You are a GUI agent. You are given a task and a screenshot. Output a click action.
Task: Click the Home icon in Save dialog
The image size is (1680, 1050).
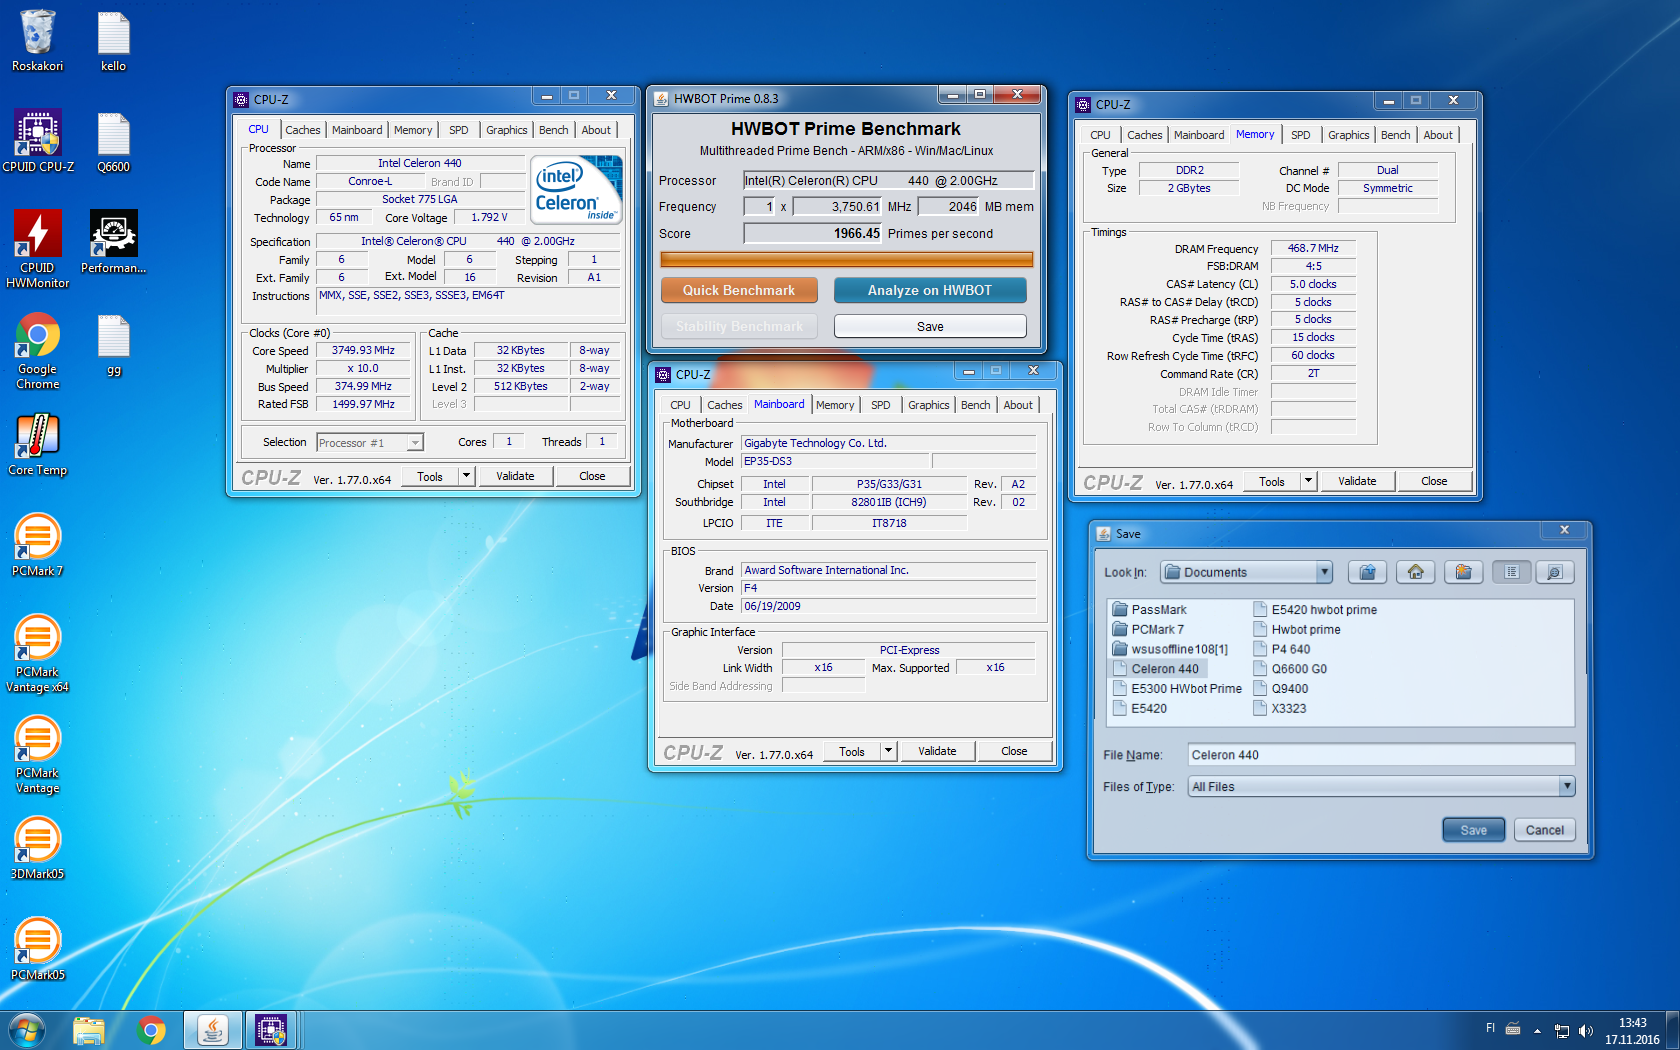(1415, 572)
